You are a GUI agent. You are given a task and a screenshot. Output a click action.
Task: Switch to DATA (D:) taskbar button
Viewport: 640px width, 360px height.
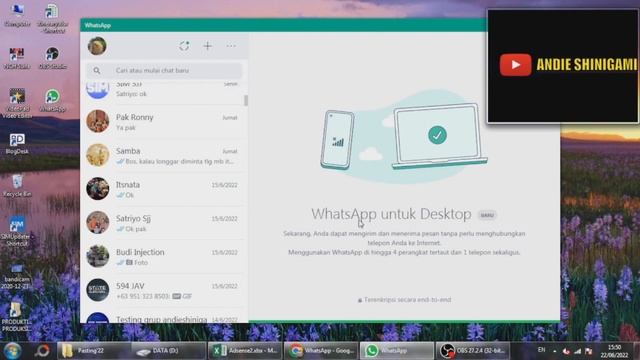click(169, 351)
